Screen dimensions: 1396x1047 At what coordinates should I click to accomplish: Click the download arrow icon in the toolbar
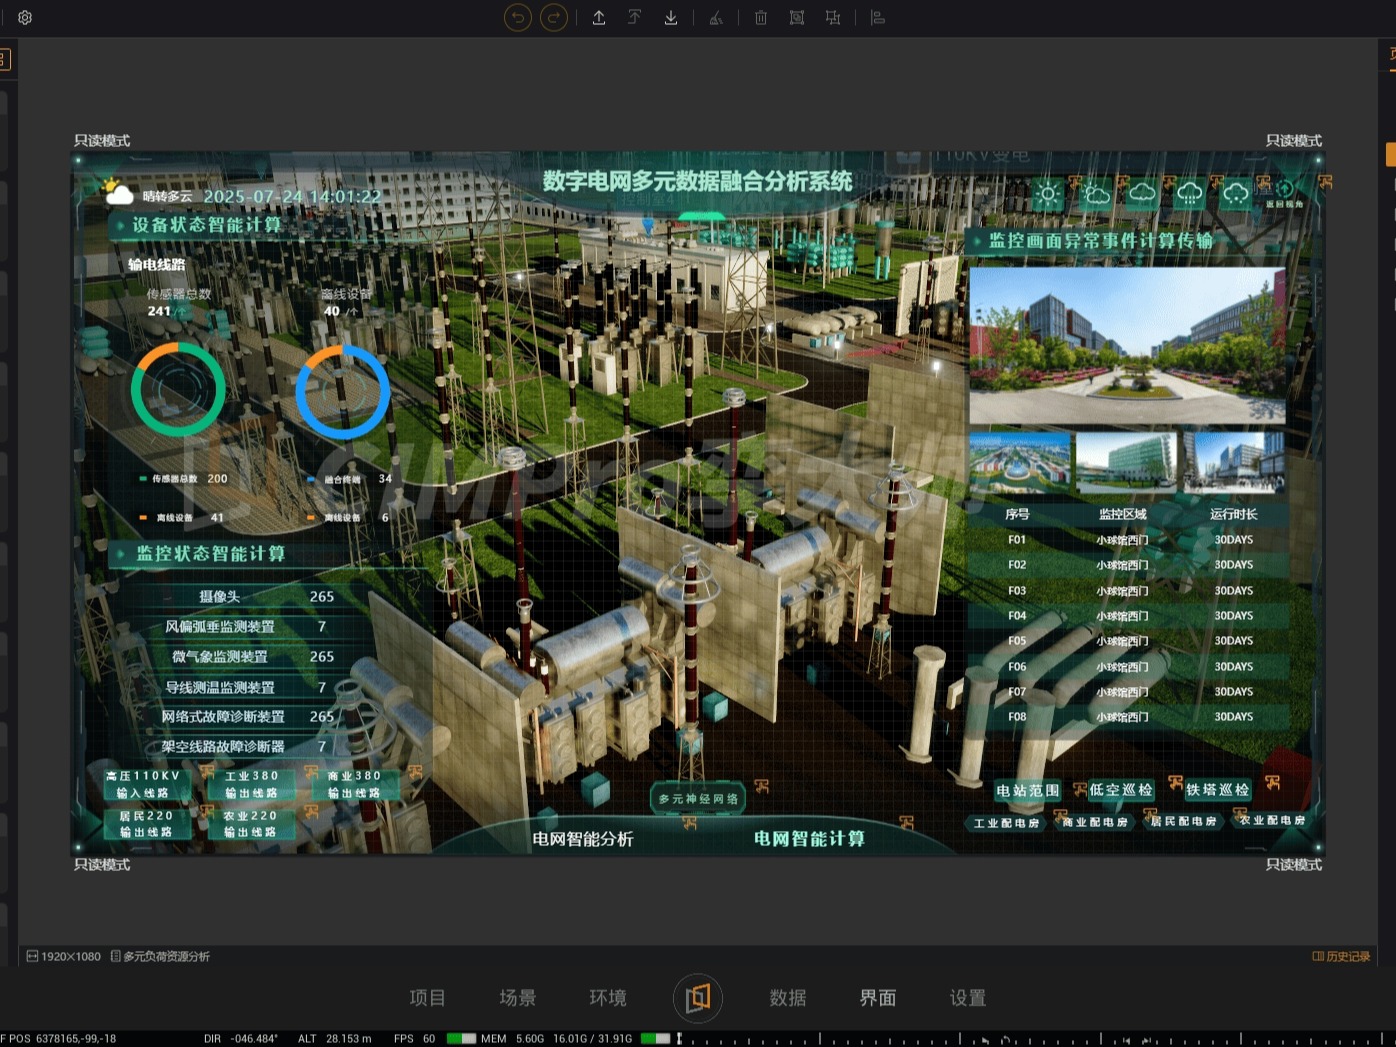coord(671,17)
